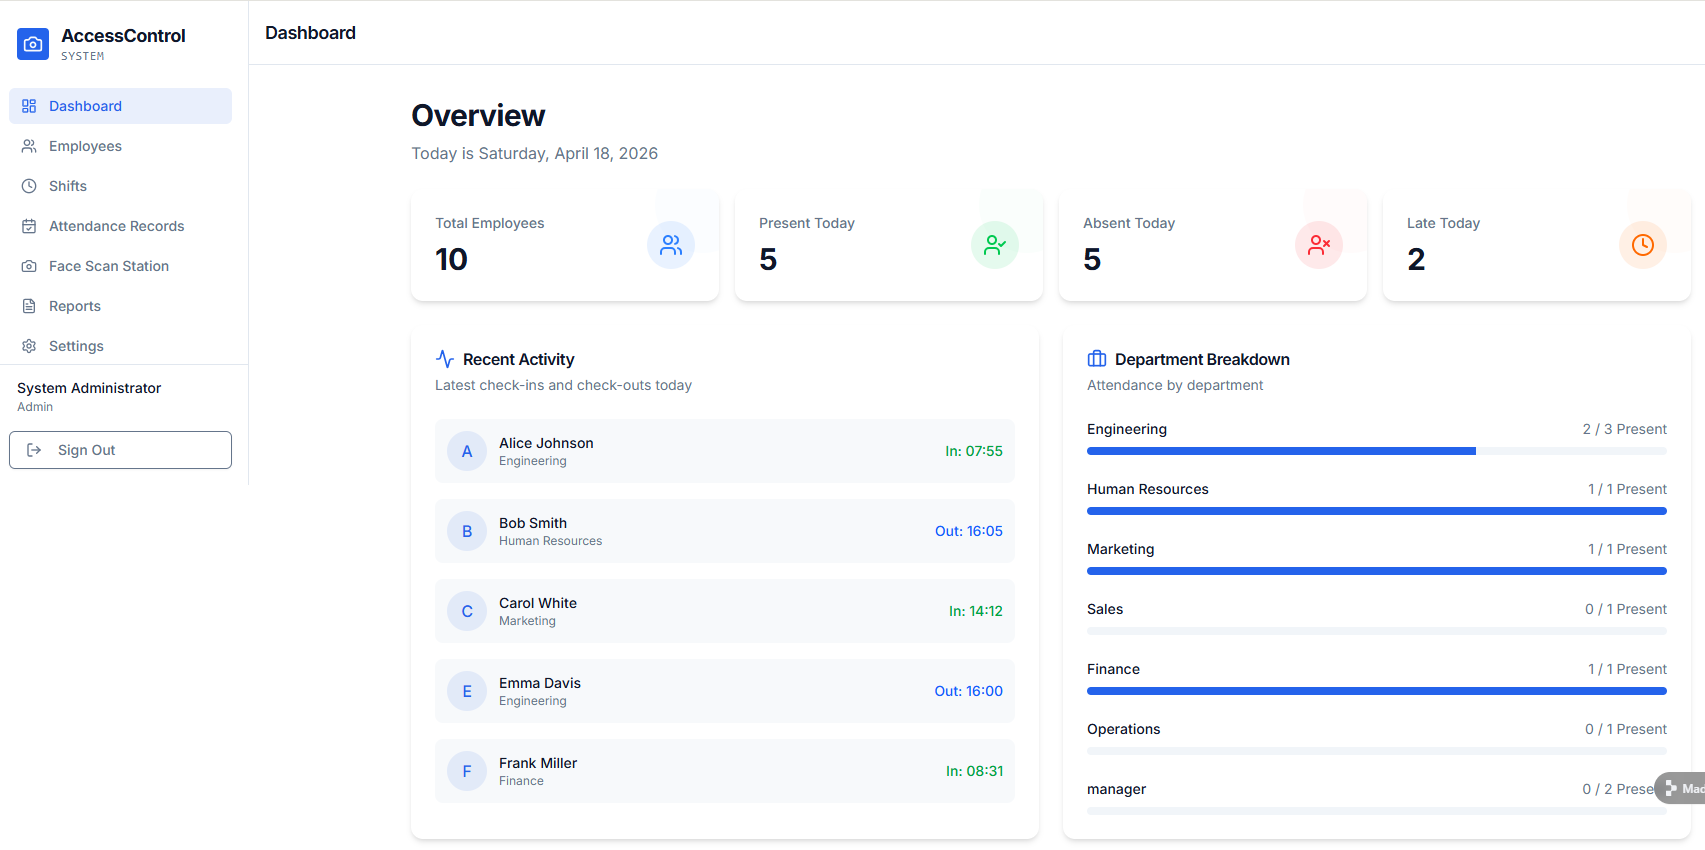Navigate to Face Scan Station
This screenshot has width=1705, height=850.
click(x=108, y=266)
